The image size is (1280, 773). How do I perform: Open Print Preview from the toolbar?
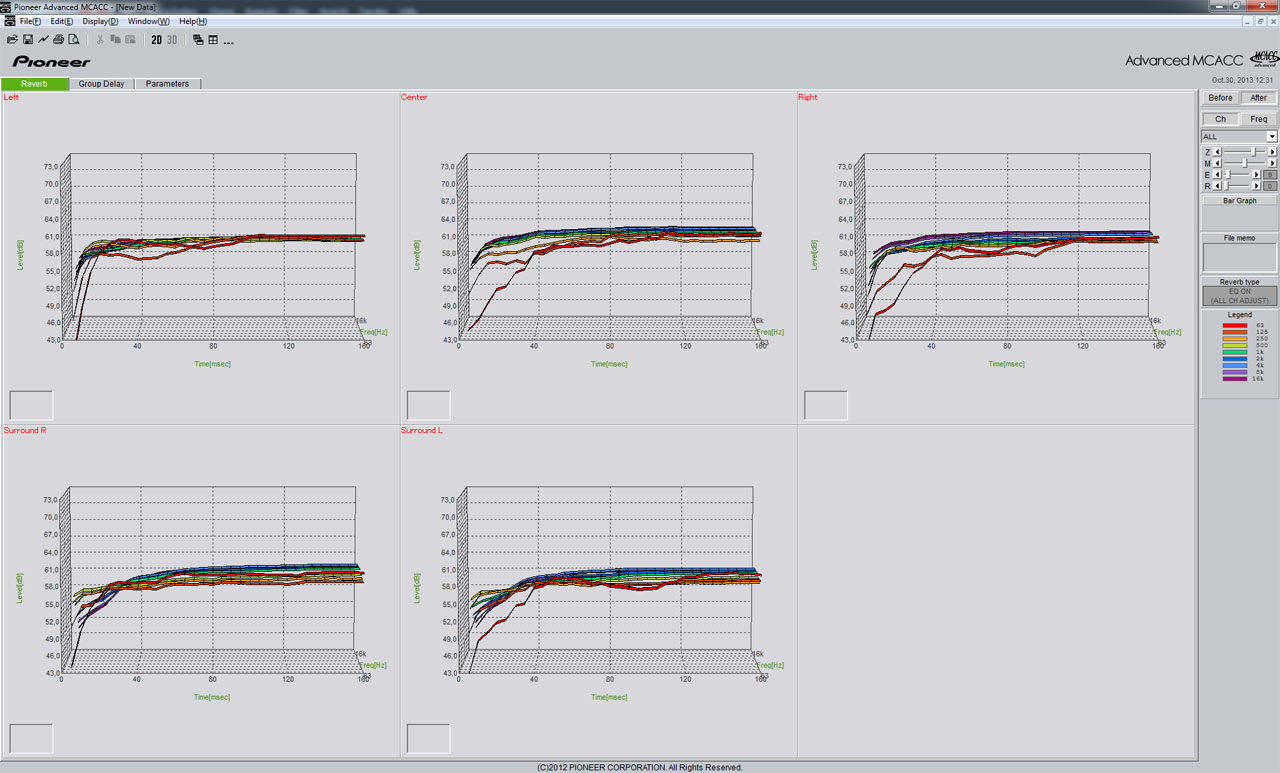point(74,40)
